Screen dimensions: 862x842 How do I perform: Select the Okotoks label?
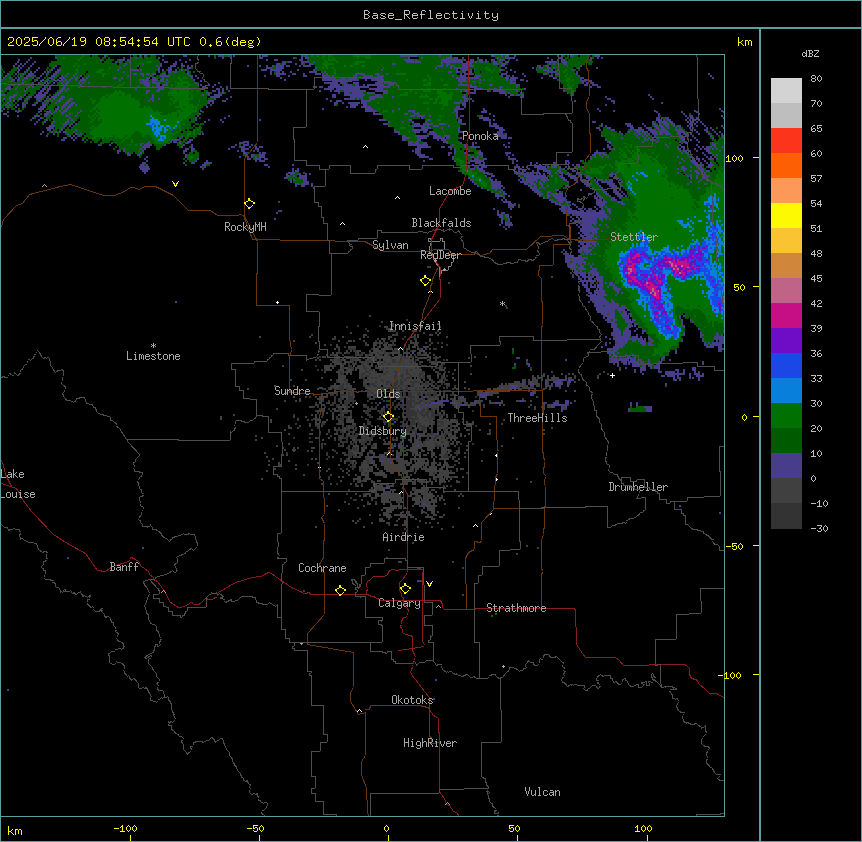[x=412, y=700]
